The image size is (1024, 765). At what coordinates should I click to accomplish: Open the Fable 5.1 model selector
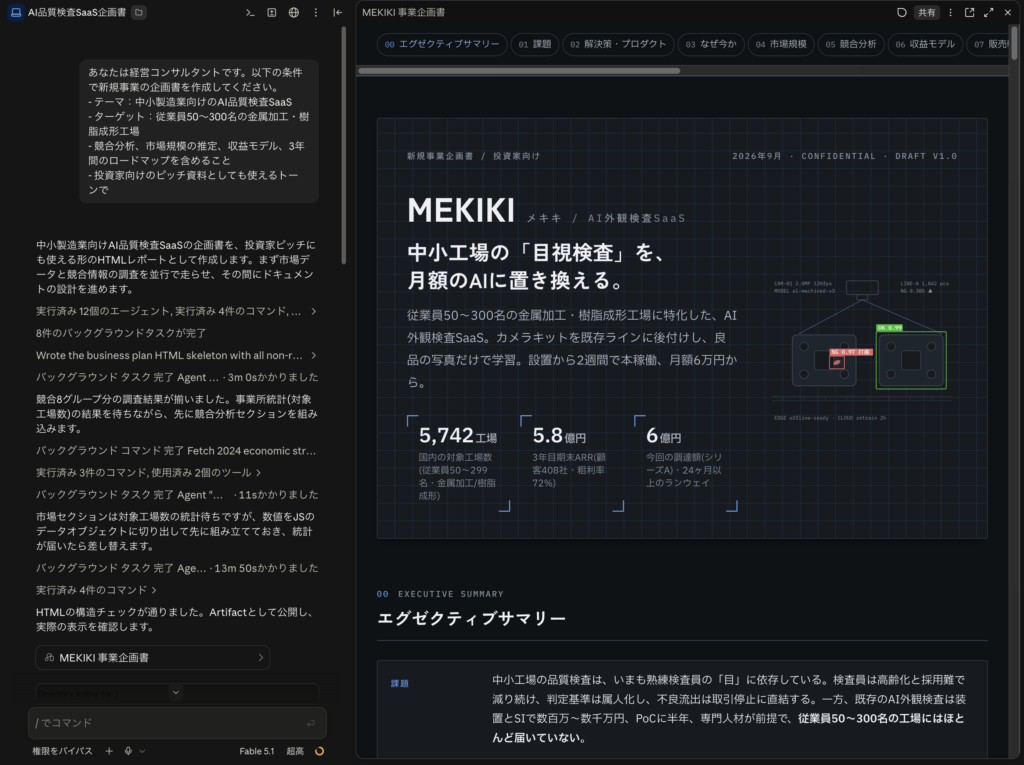[x=257, y=751]
